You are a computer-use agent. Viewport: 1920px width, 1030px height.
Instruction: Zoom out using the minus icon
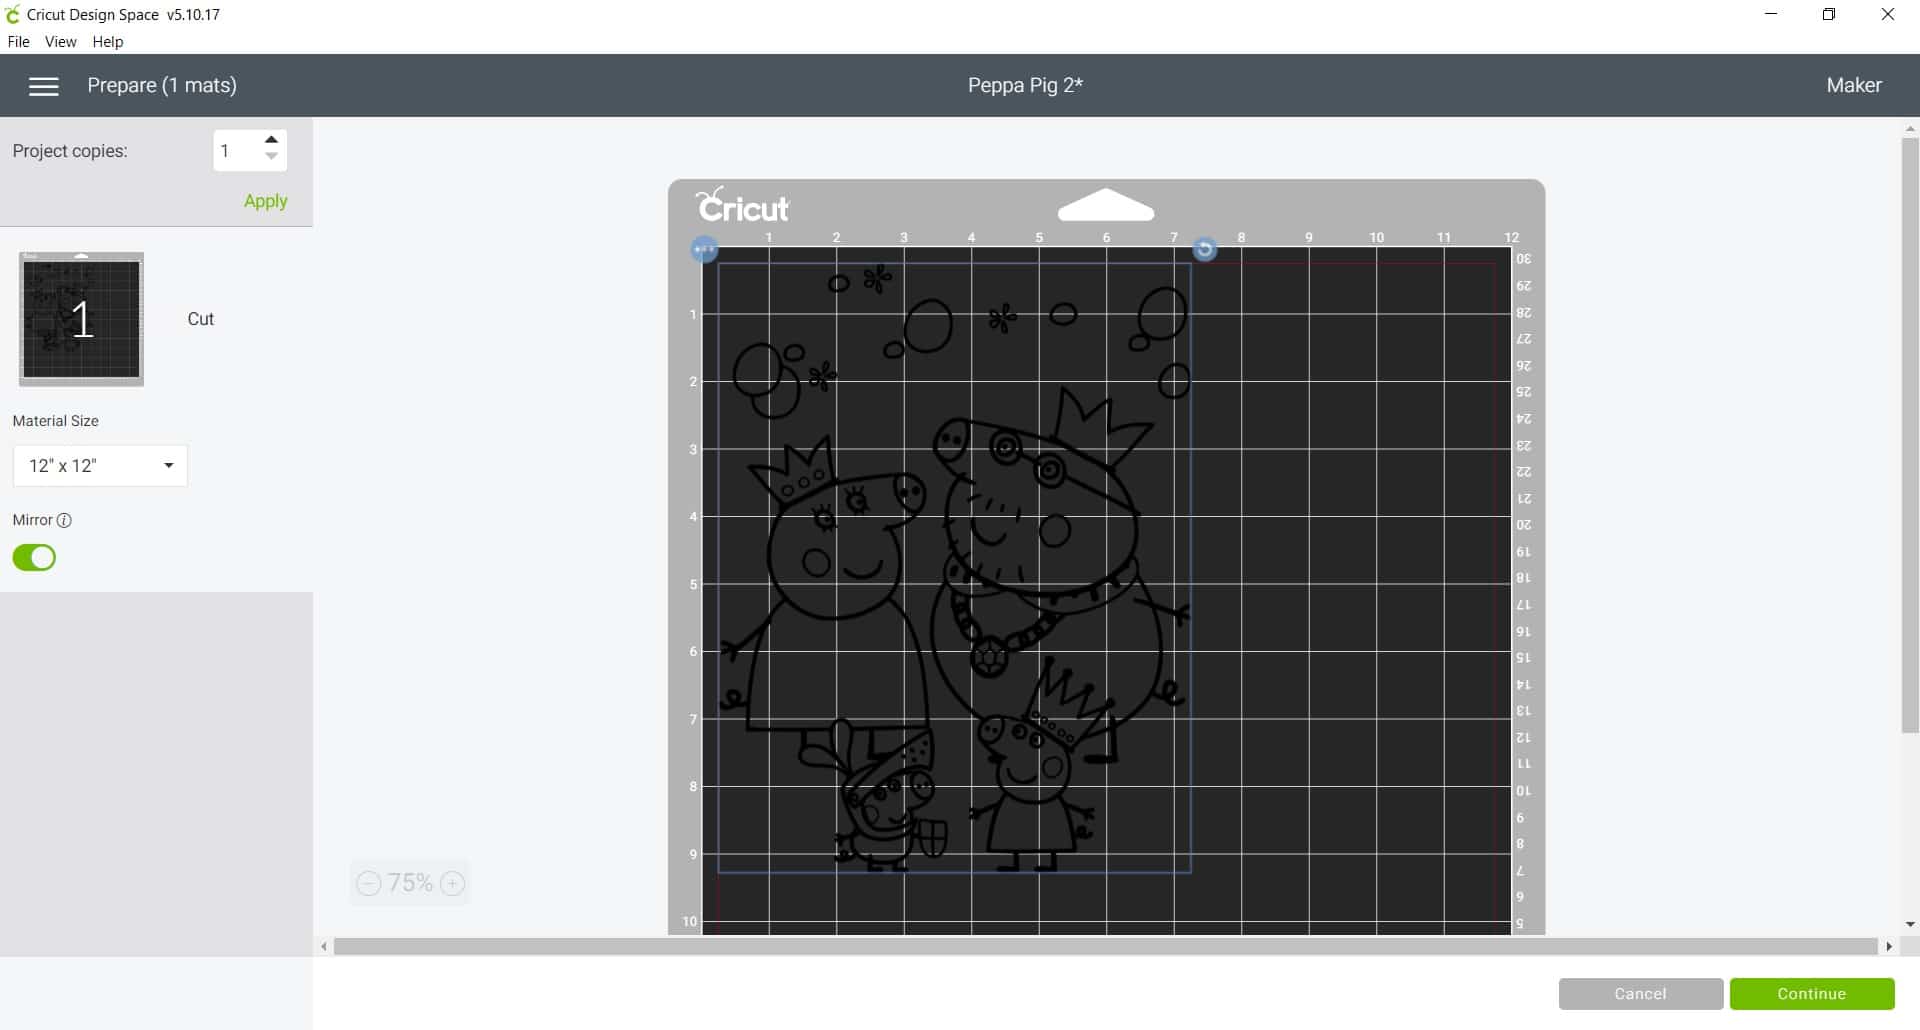tap(367, 883)
